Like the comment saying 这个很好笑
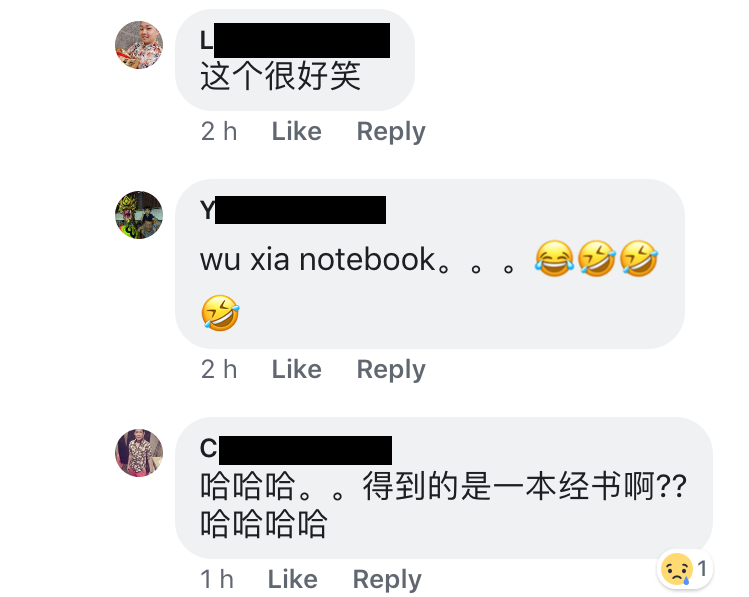749x597 pixels. click(297, 131)
